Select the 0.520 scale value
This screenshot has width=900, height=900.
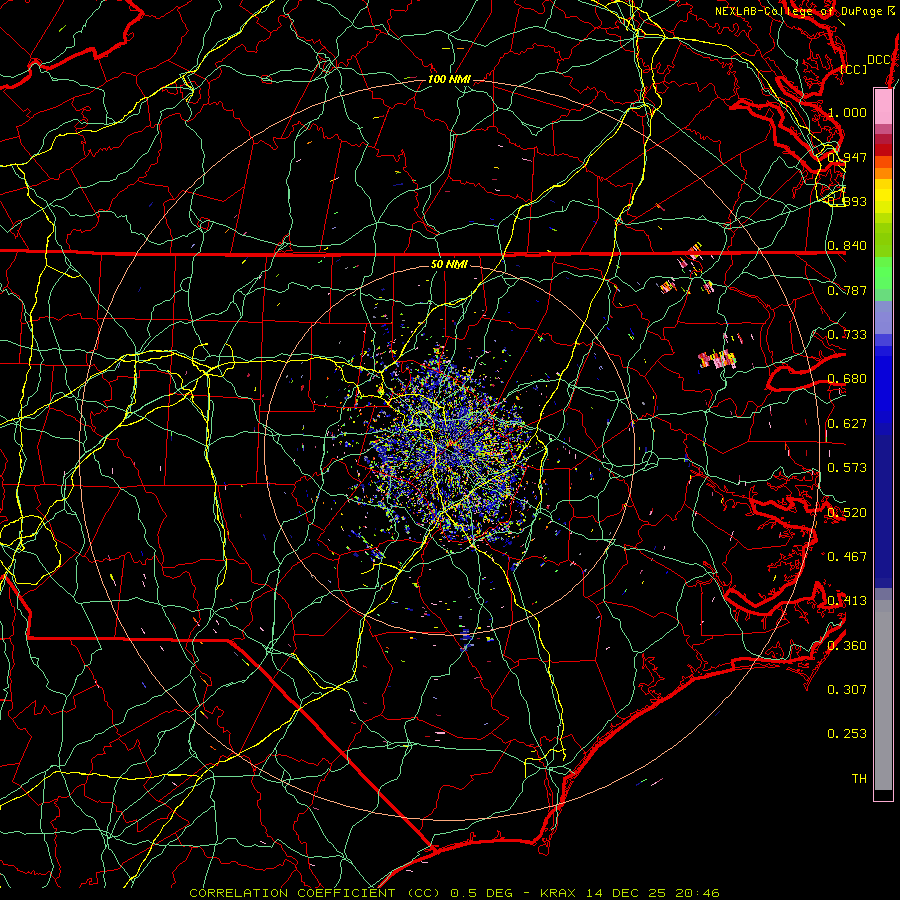coord(847,512)
